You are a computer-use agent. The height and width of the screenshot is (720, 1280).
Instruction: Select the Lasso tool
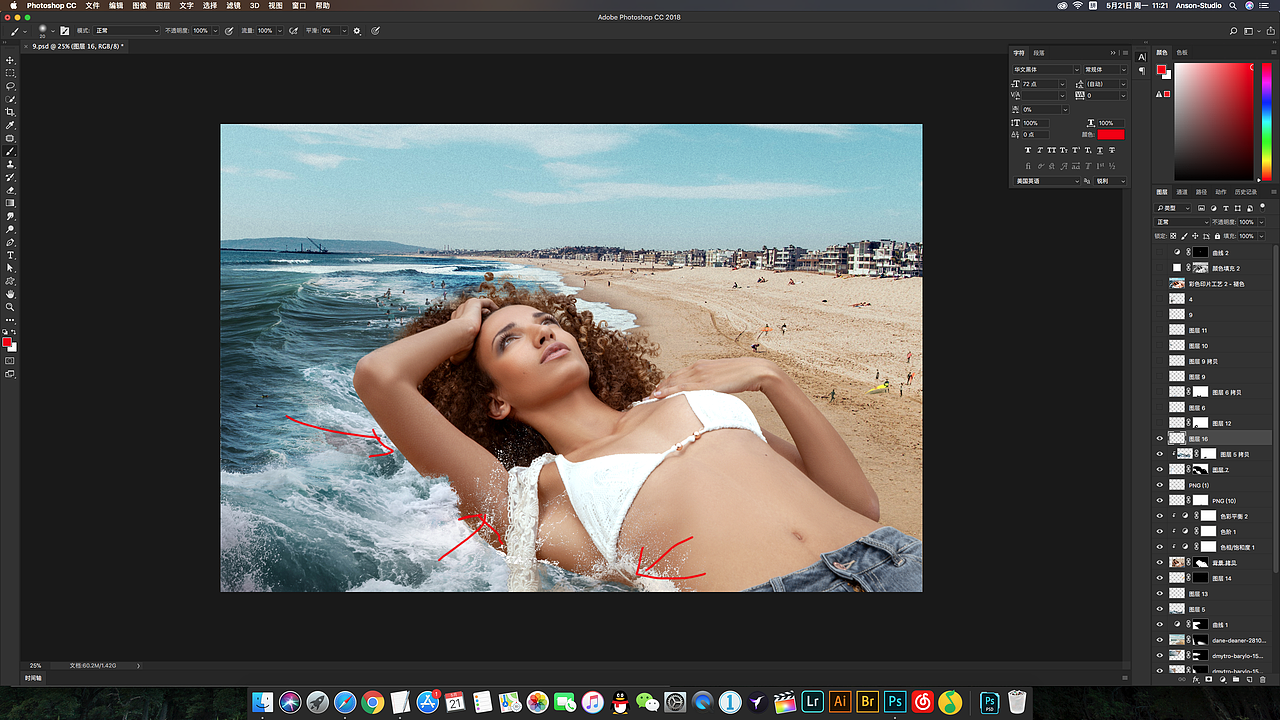(11, 86)
